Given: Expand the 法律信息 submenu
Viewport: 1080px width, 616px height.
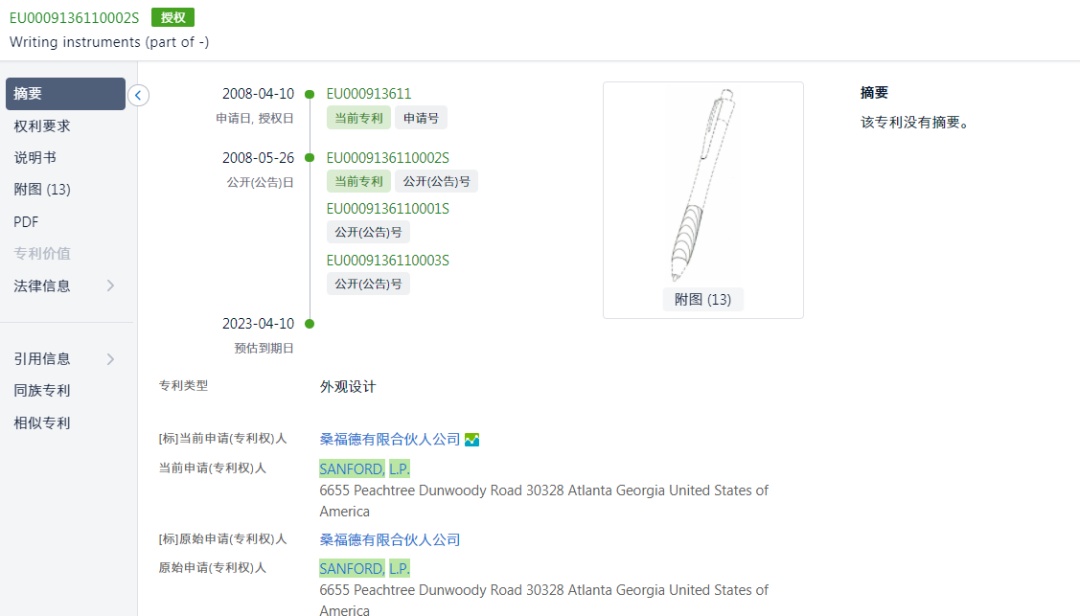Looking at the screenshot, I should [110, 286].
